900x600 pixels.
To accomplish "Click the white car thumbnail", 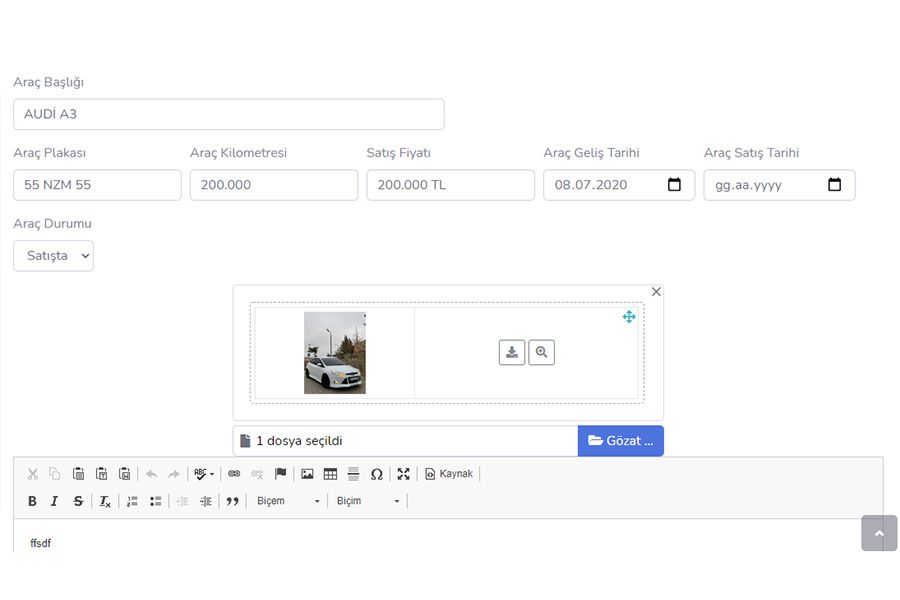I will [335, 353].
